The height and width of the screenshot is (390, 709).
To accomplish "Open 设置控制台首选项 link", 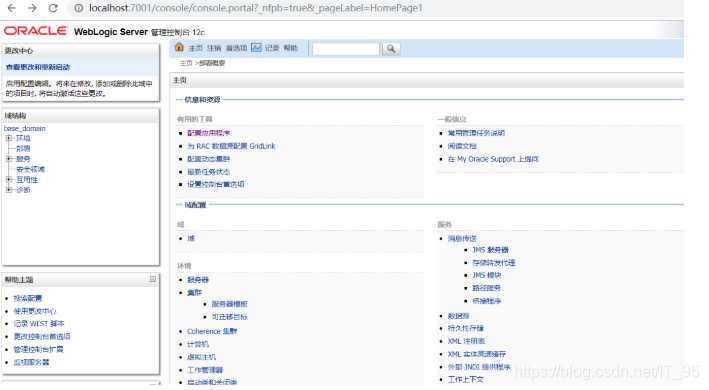I will [216, 184].
